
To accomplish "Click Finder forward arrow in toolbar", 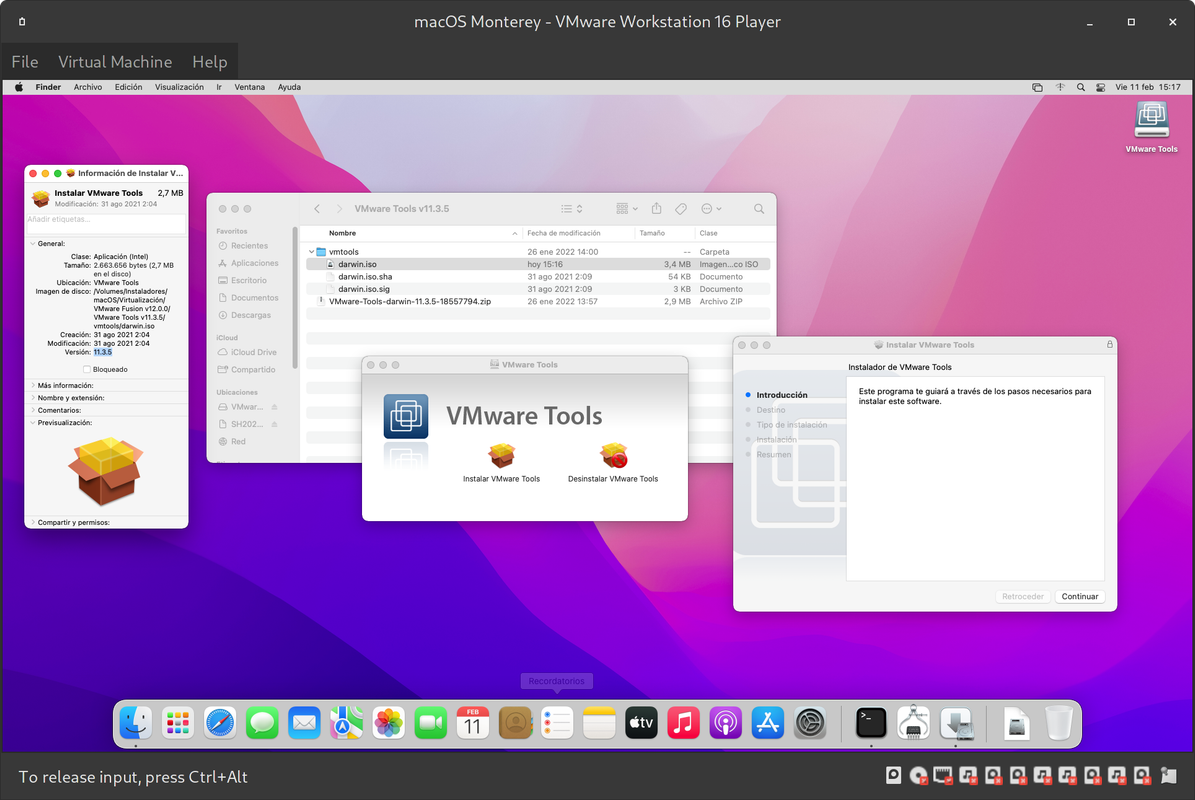I will (x=339, y=209).
